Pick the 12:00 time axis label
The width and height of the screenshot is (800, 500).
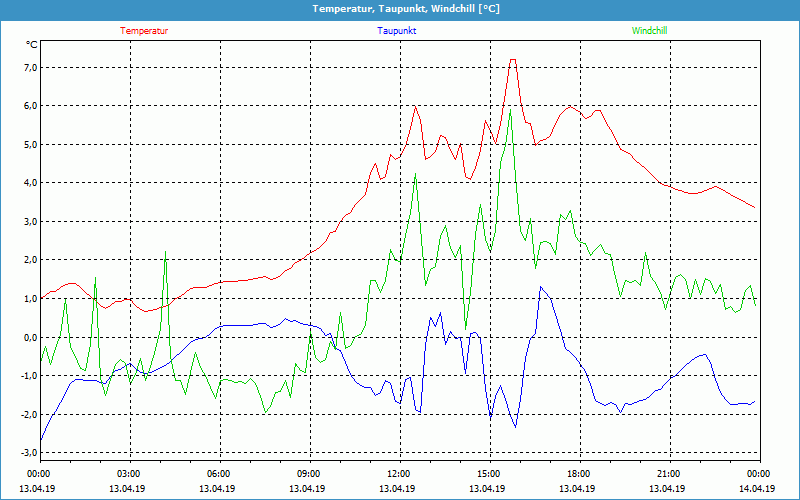(398, 474)
